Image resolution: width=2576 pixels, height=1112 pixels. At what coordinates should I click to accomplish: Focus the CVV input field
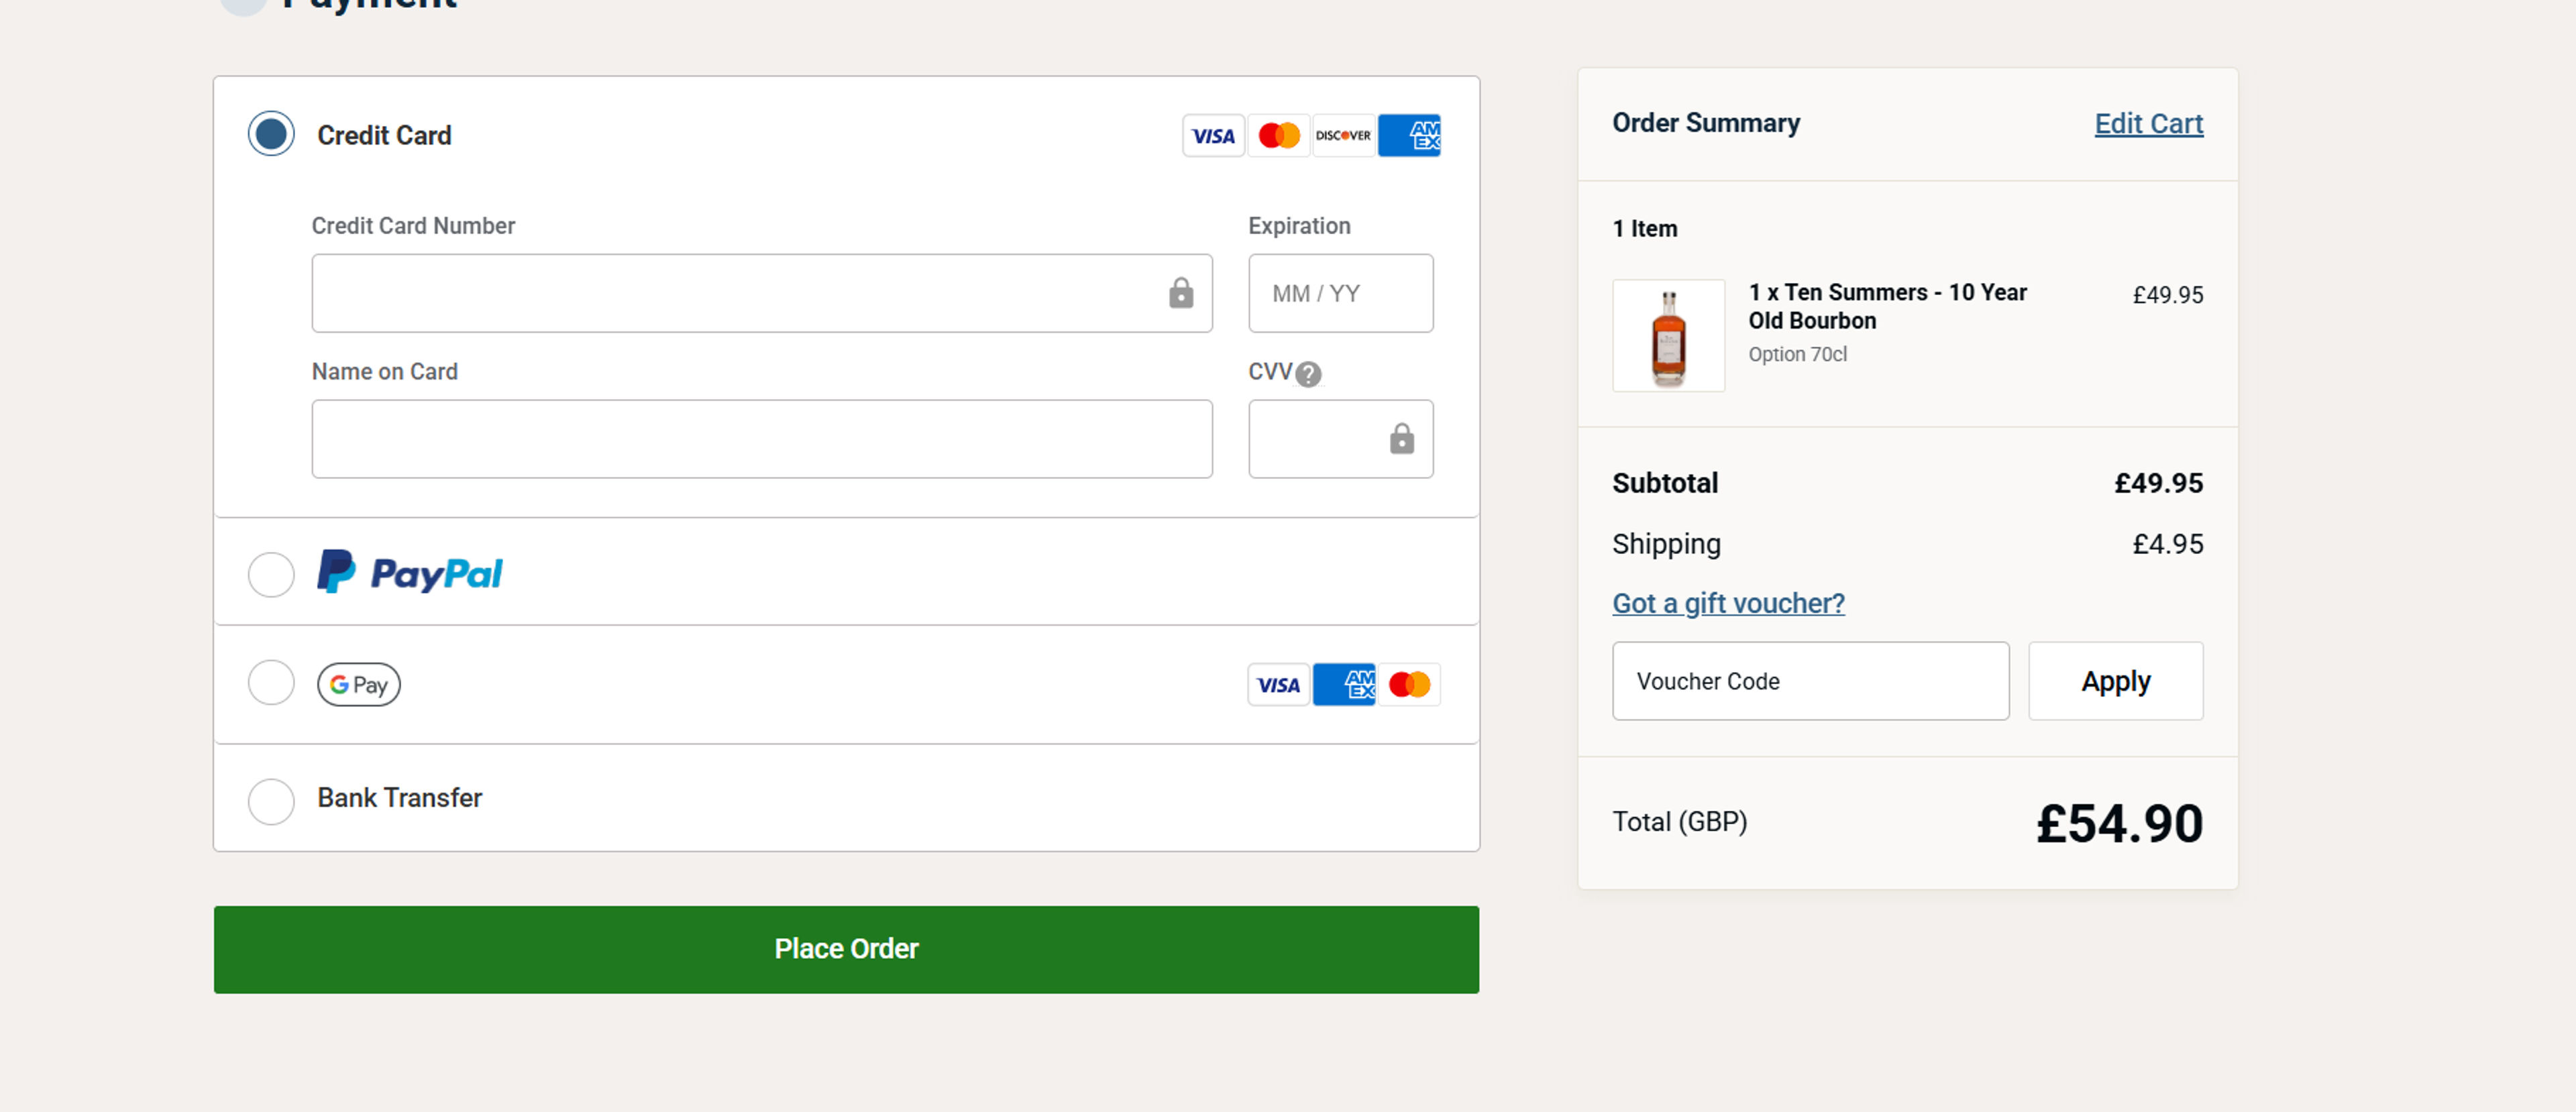(x=1340, y=439)
